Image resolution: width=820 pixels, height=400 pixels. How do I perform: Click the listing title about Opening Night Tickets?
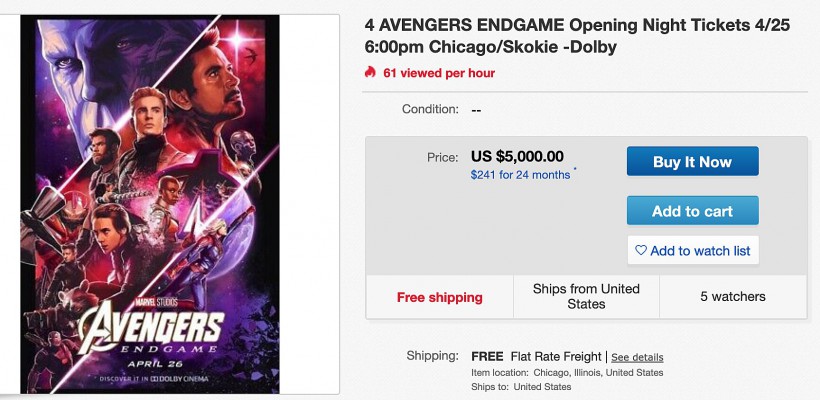(577, 36)
